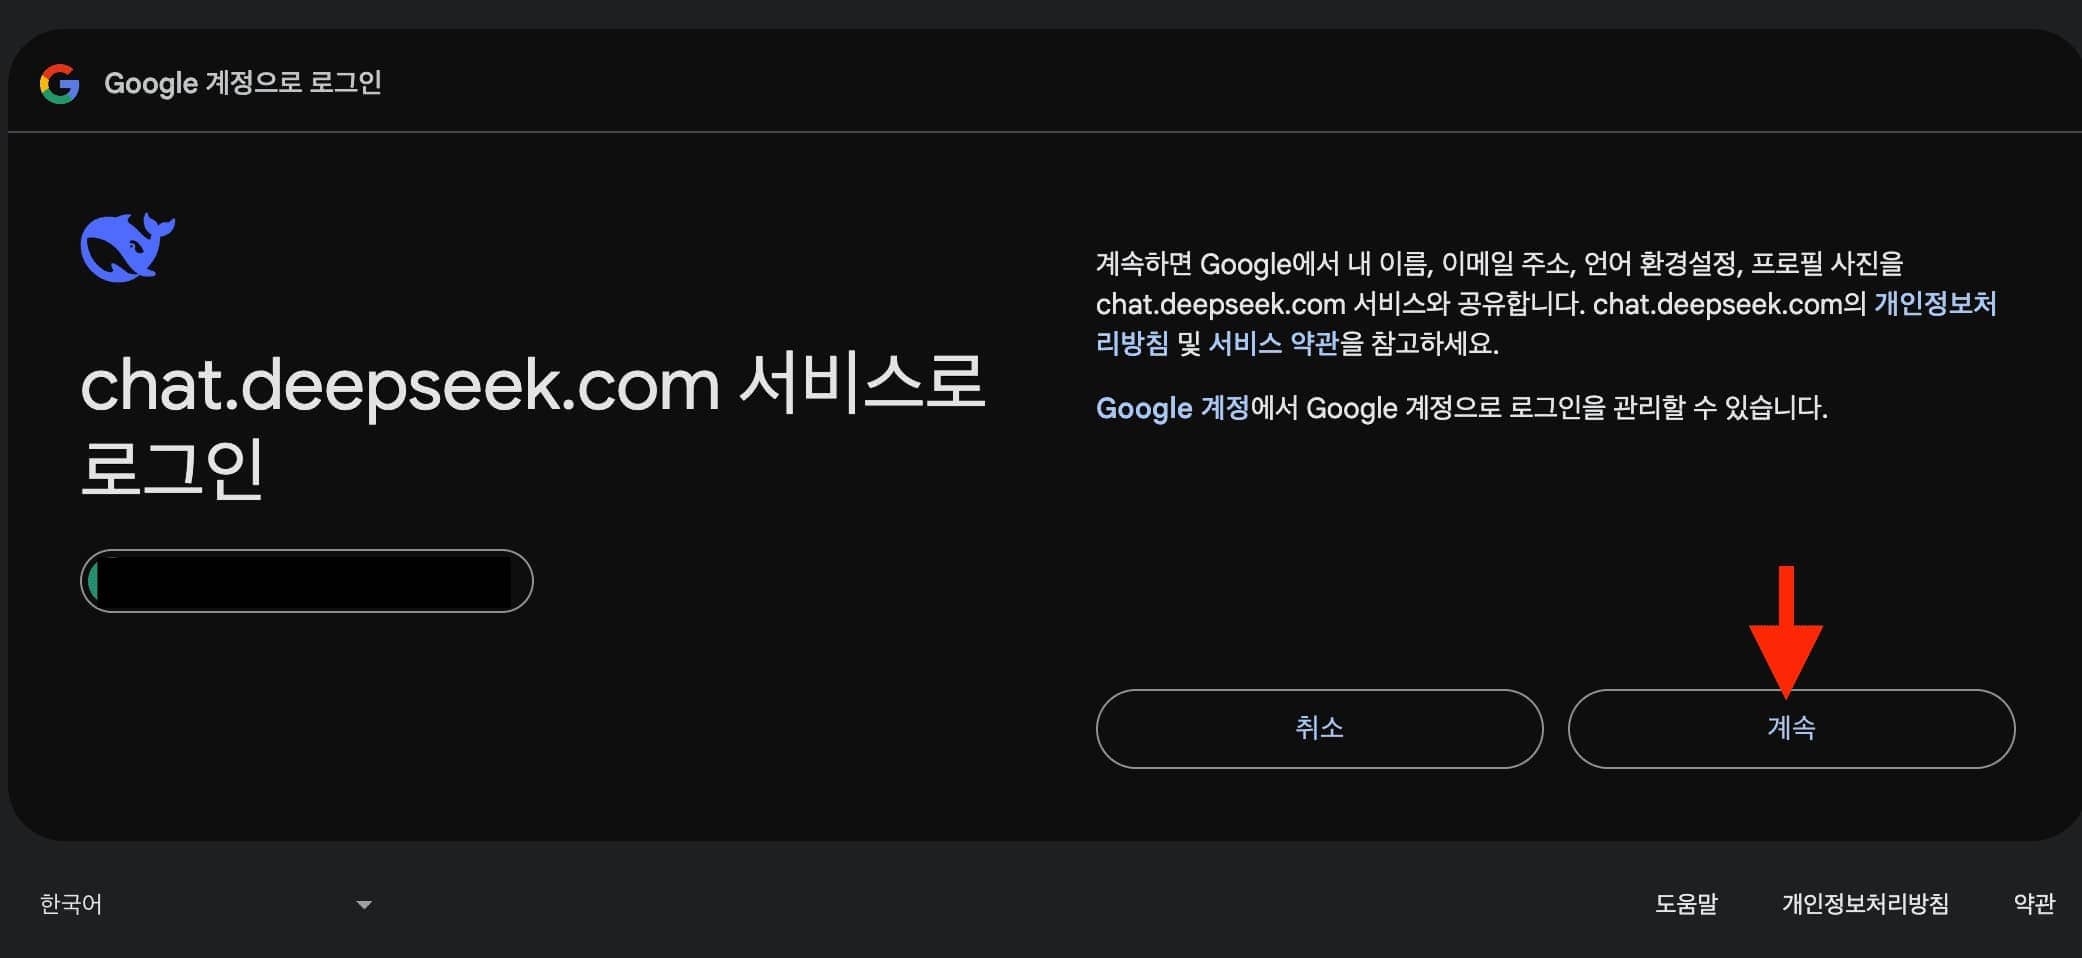This screenshot has width=2082, height=958.
Task: Select the blue whale brand mark above the heading
Action: [x=128, y=247]
